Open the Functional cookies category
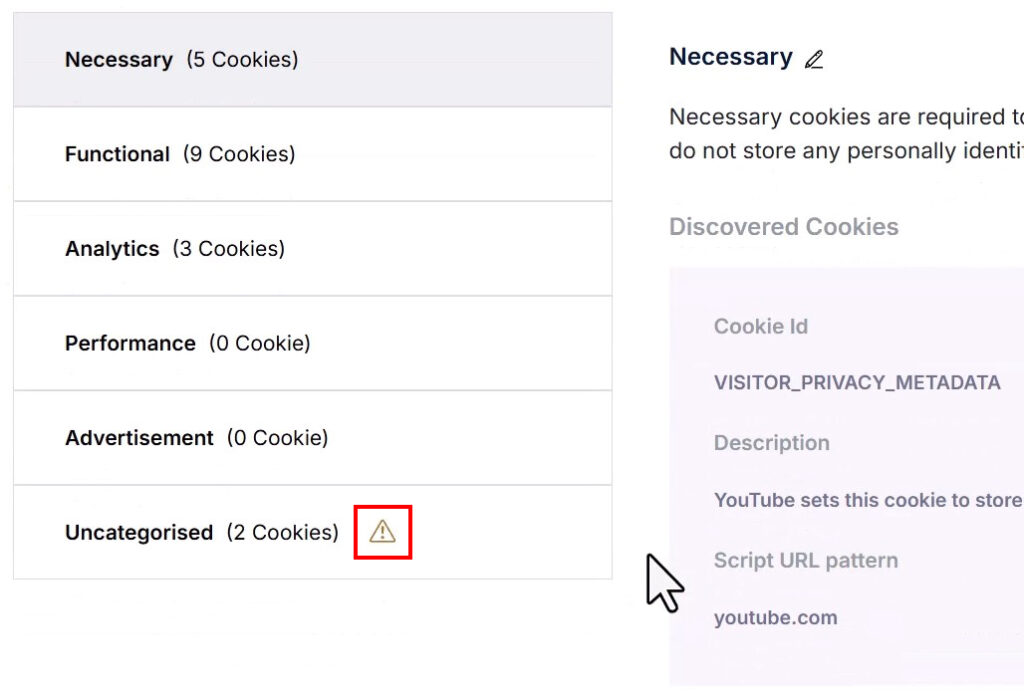Screen dimensions: 1024x700 tap(312, 154)
